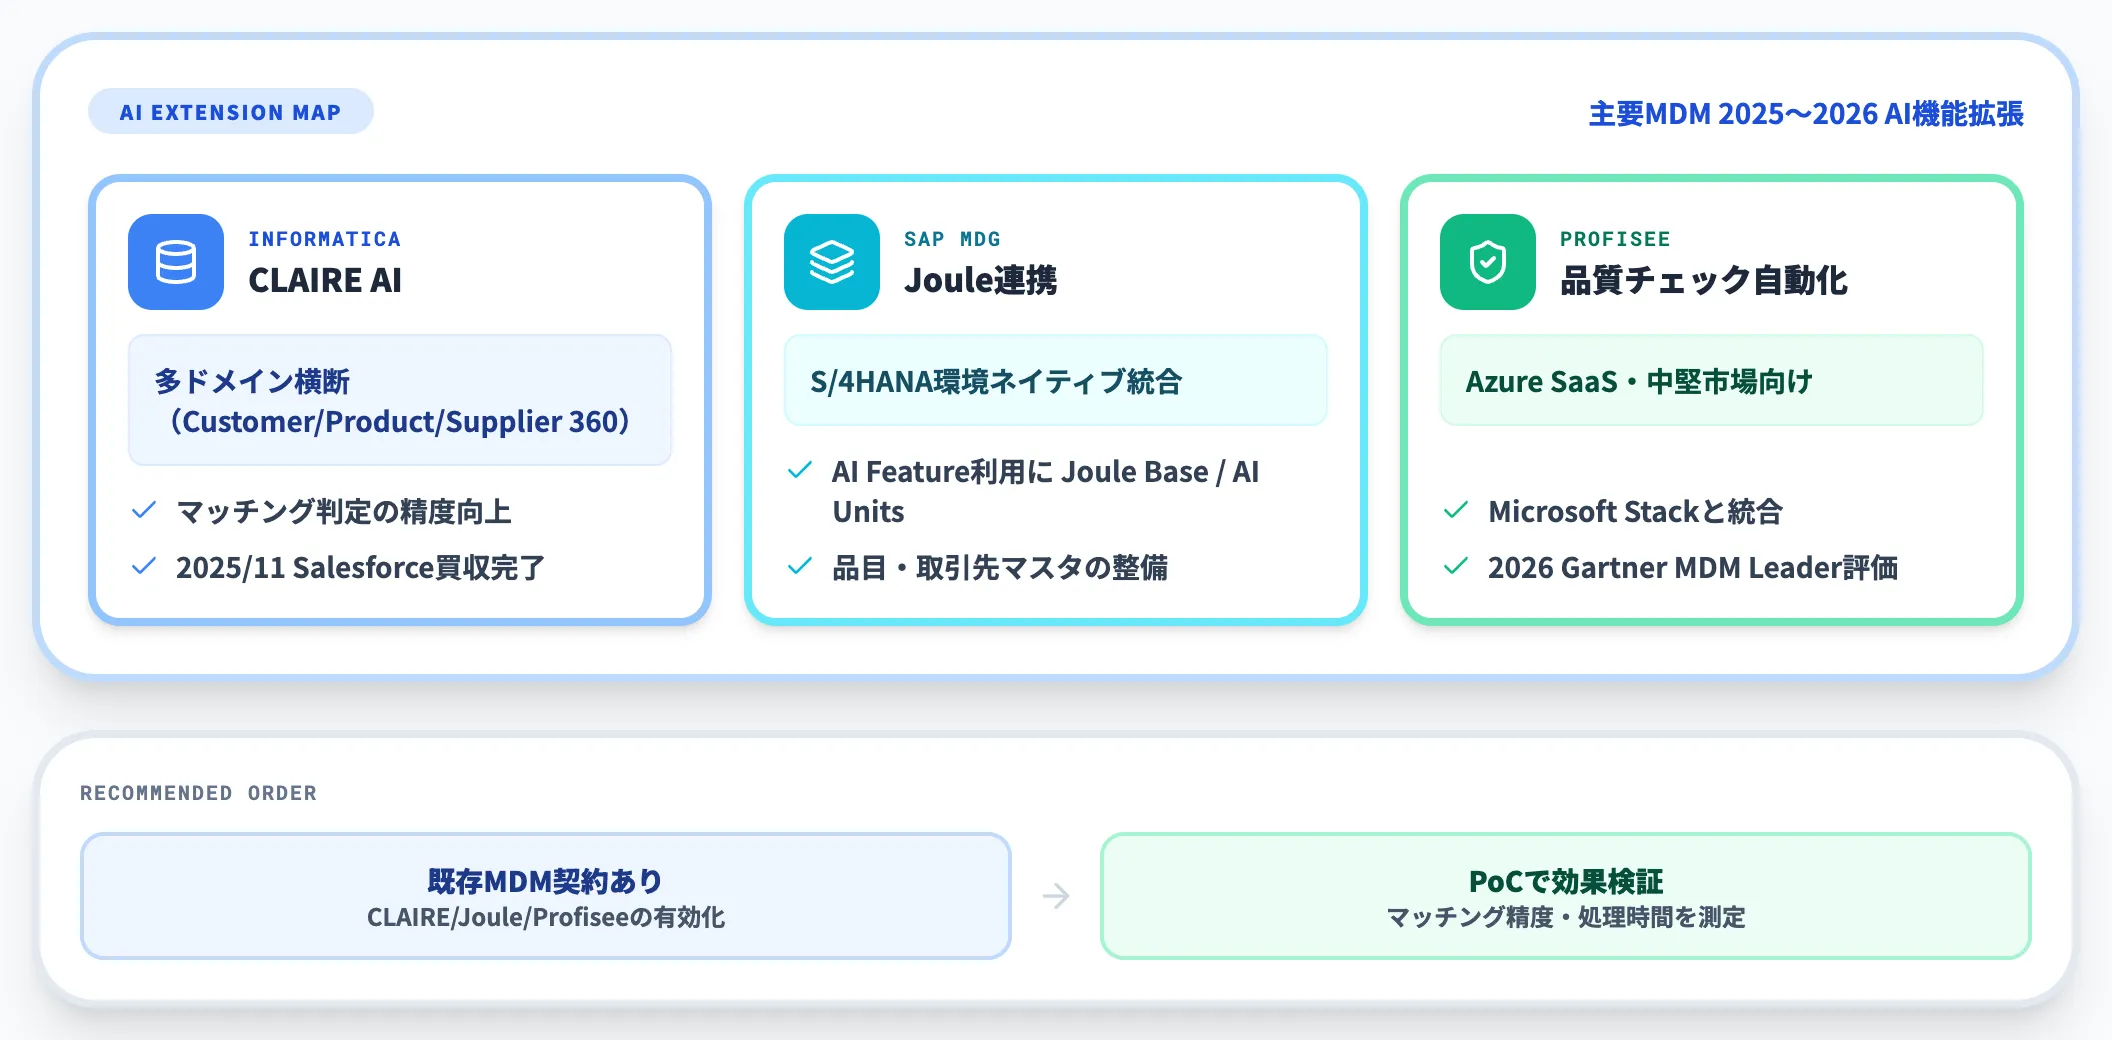Click the checkmark beside 2025/11 Salesforce買収完了
This screenshot has height=1040, width=2112.
coord(144,567)
